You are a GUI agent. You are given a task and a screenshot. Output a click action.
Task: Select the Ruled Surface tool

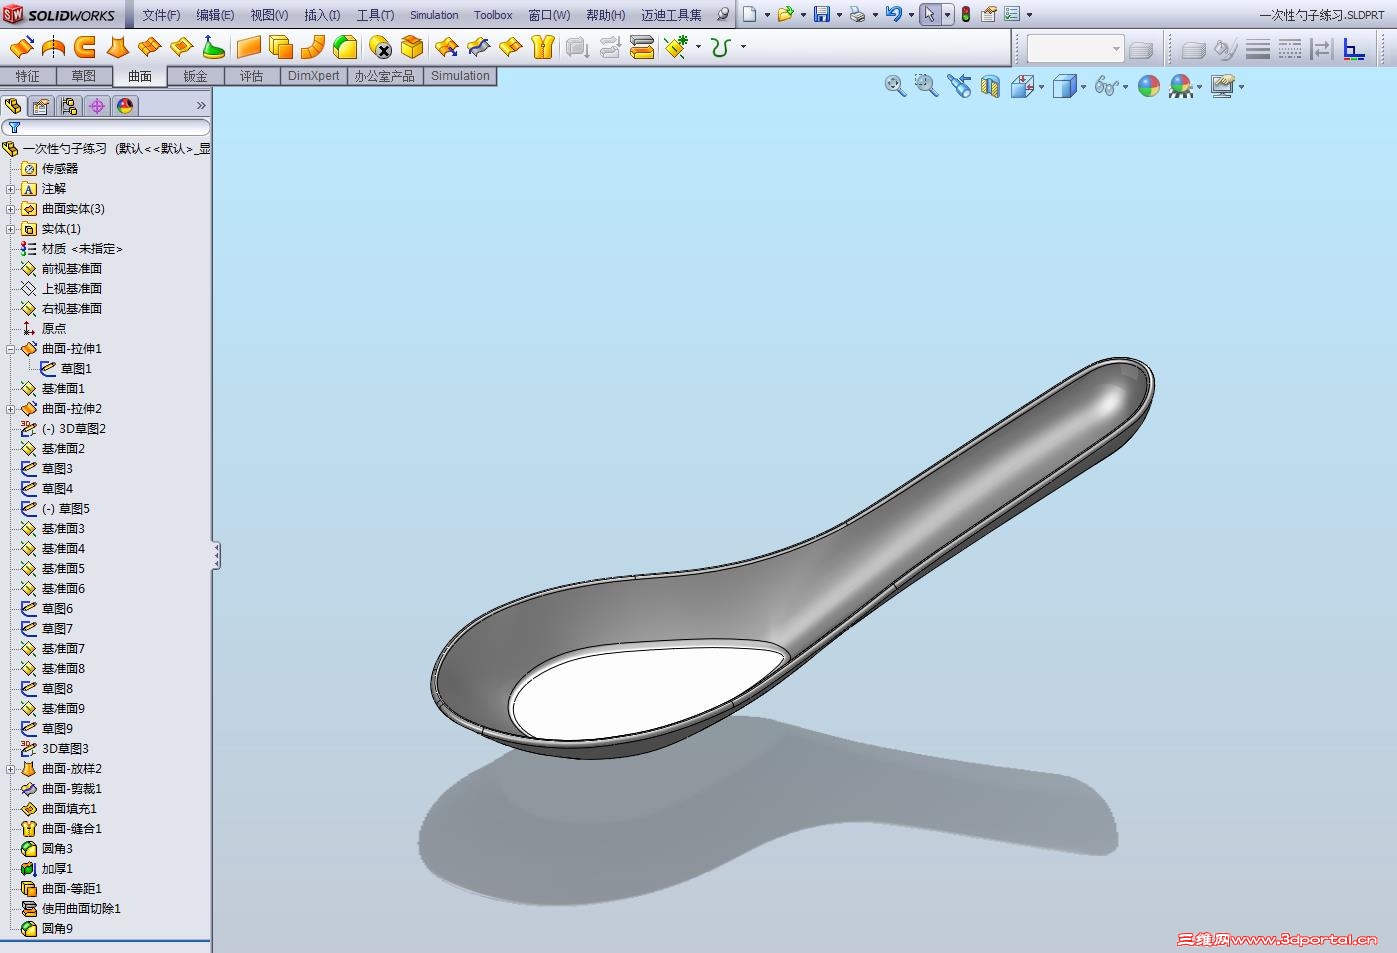313,47
